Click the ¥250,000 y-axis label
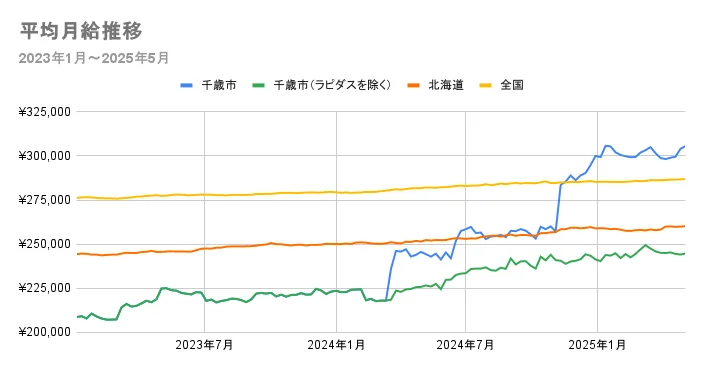Viewport: 704px width, 371px height. (x=45, y=244)
